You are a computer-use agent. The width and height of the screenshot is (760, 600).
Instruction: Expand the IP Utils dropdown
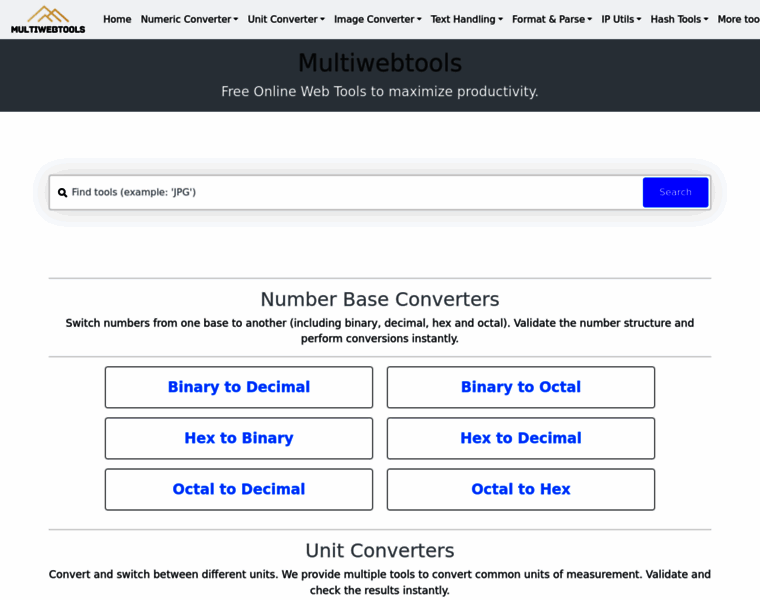(x=621, y=19)
